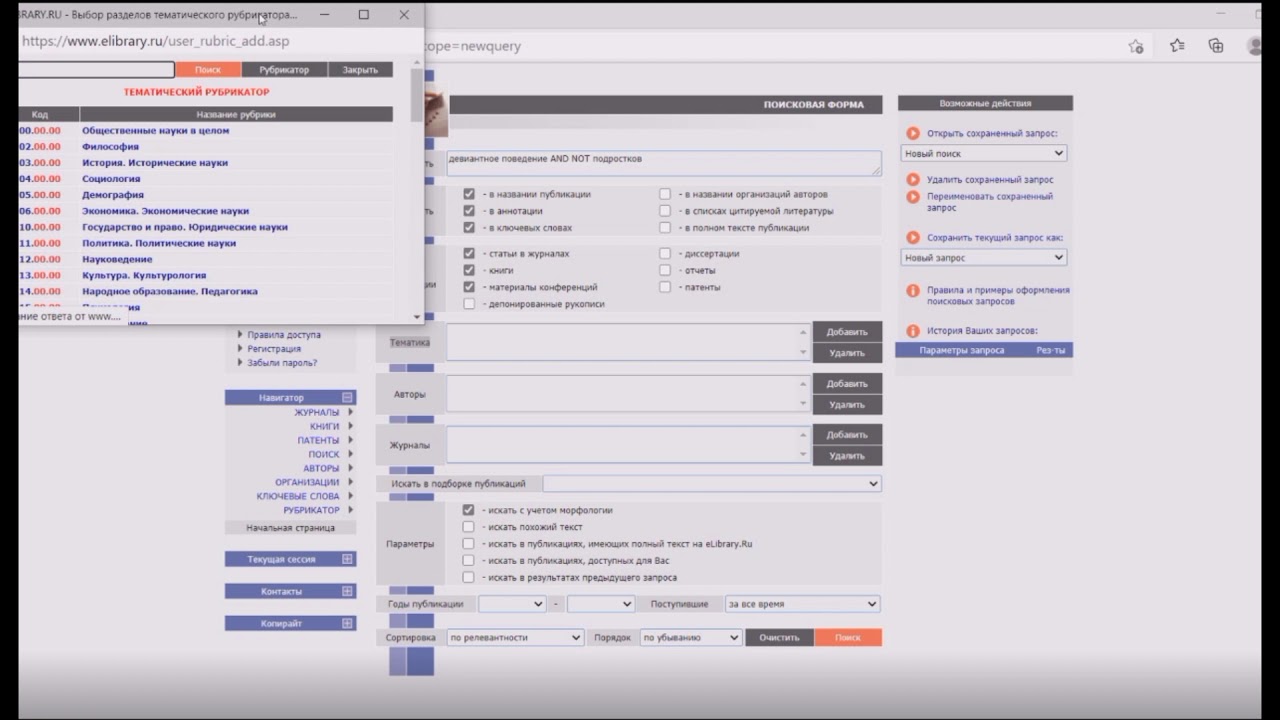1280x720 pixels.
Task: Click info icon beside История Ваших запросов
Action: tap(913, 331)
